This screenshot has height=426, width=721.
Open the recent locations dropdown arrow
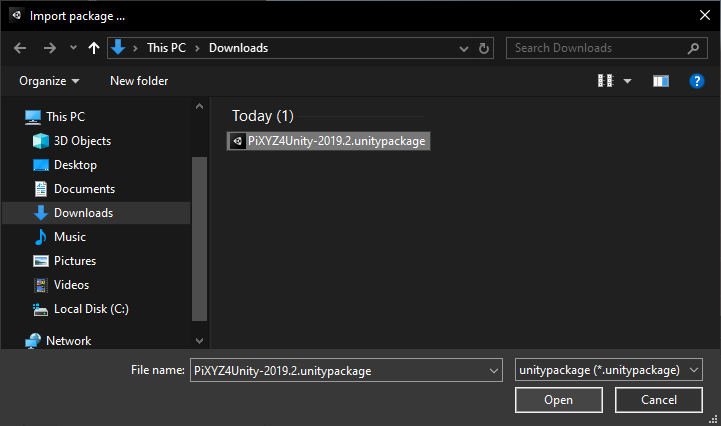(x=73, y=48)
